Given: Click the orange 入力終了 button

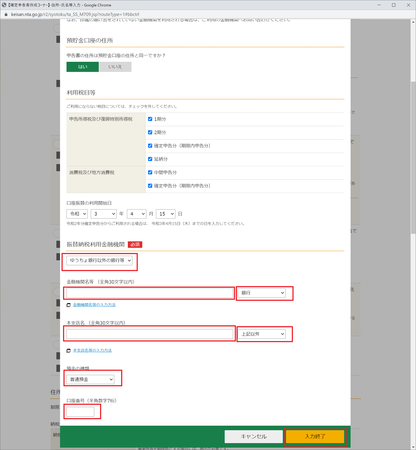Looking at the screenshot, I should tap(315, 436).
